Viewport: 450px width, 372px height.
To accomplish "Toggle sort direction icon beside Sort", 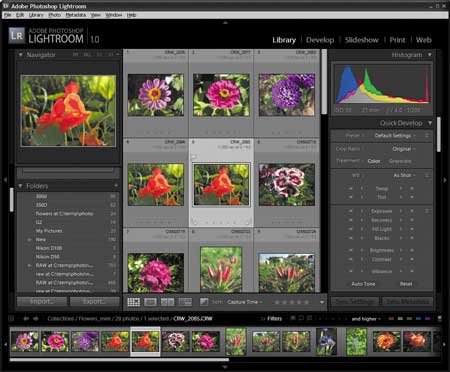I will click(204, 302).
